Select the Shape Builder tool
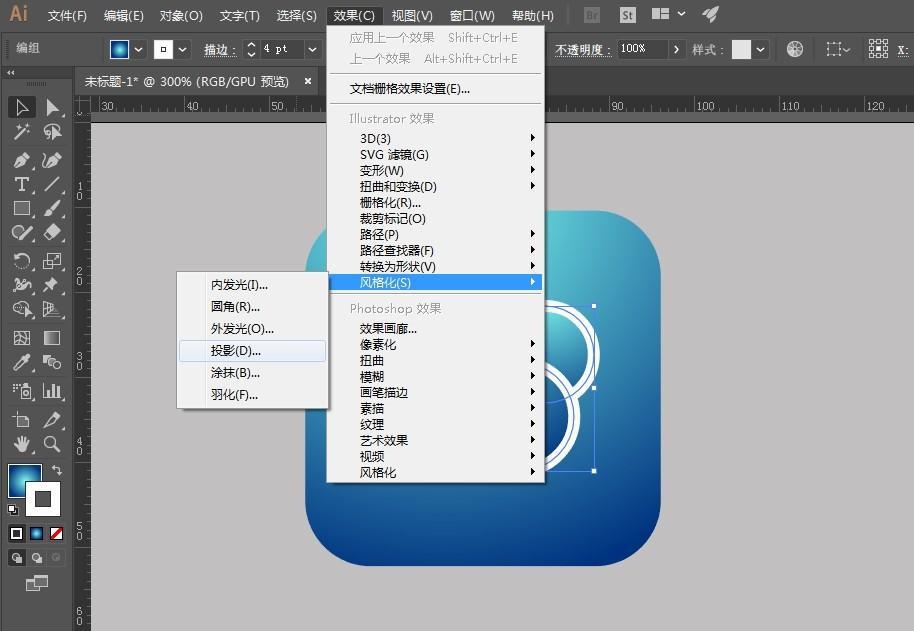 (22, 309)
